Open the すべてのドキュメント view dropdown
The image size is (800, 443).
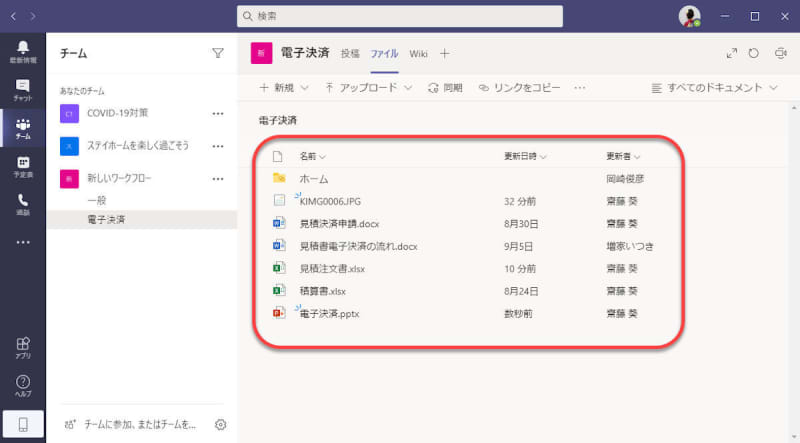(x=714, y=88)
